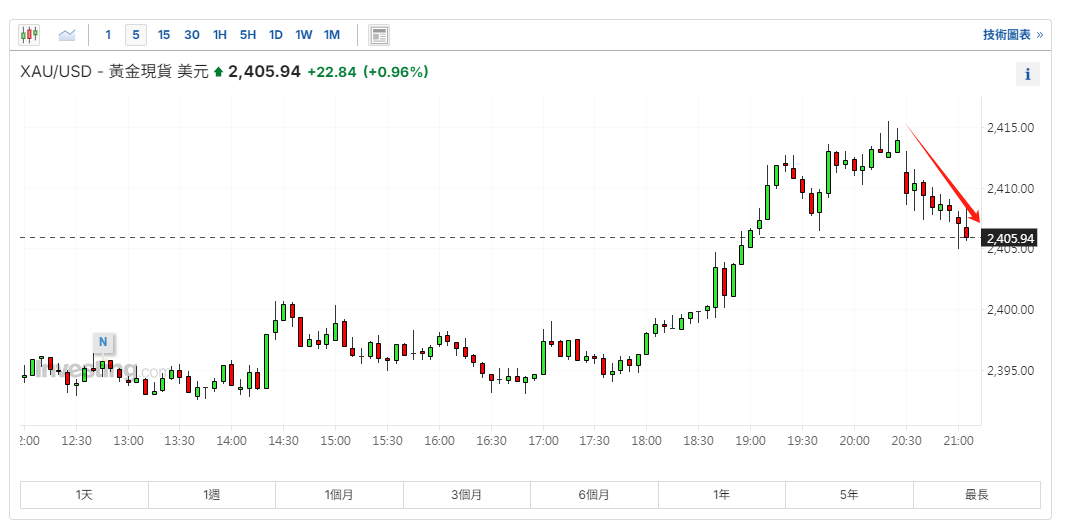Viewport: 1066px width, 527px height.
Task: Open the info icon beside the price
Action: [1027, 74]
